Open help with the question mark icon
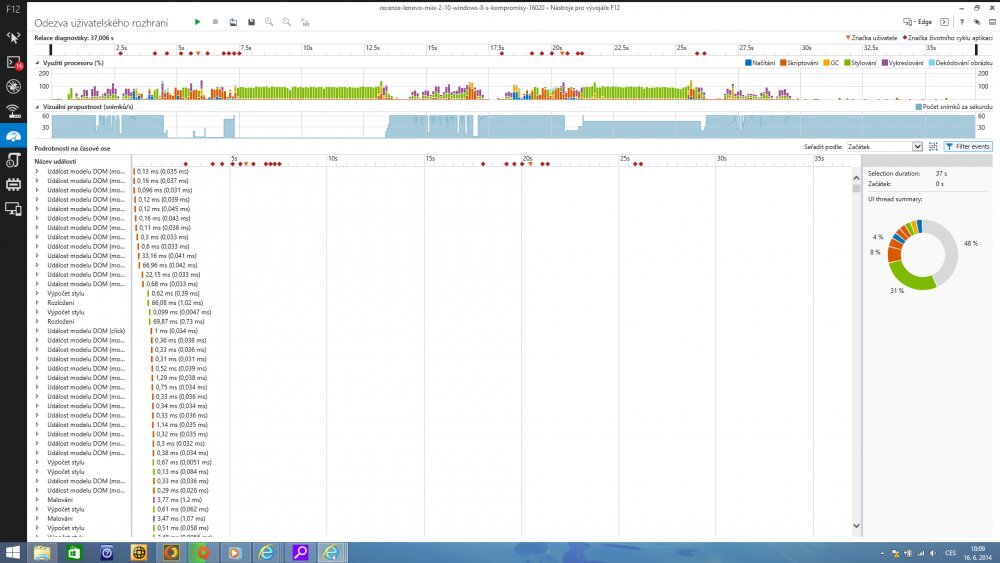 962,22
